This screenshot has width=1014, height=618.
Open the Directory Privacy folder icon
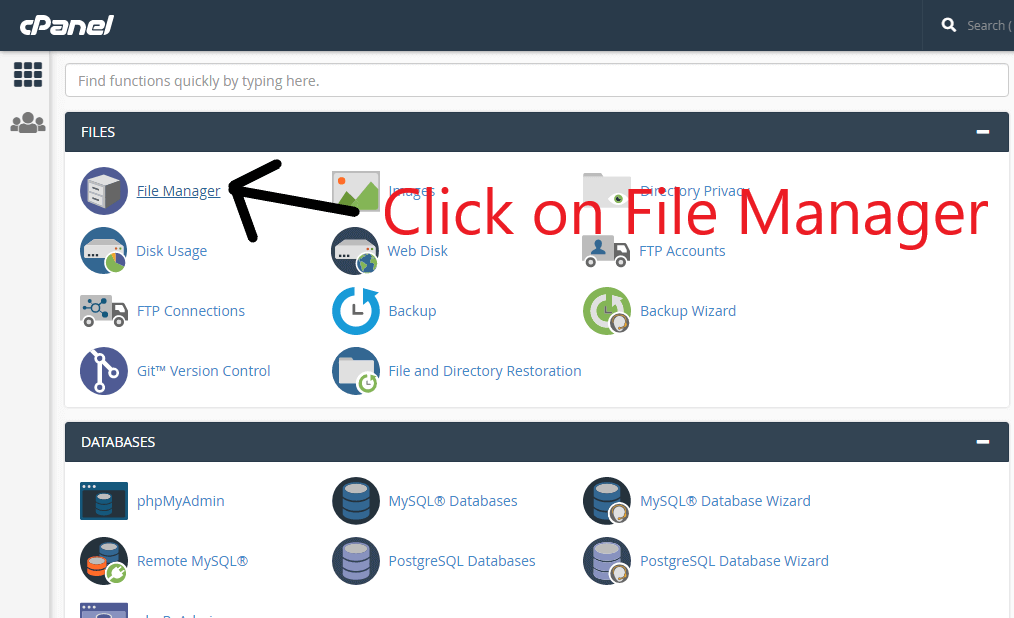pyautogui.click(x=607, y=191)
